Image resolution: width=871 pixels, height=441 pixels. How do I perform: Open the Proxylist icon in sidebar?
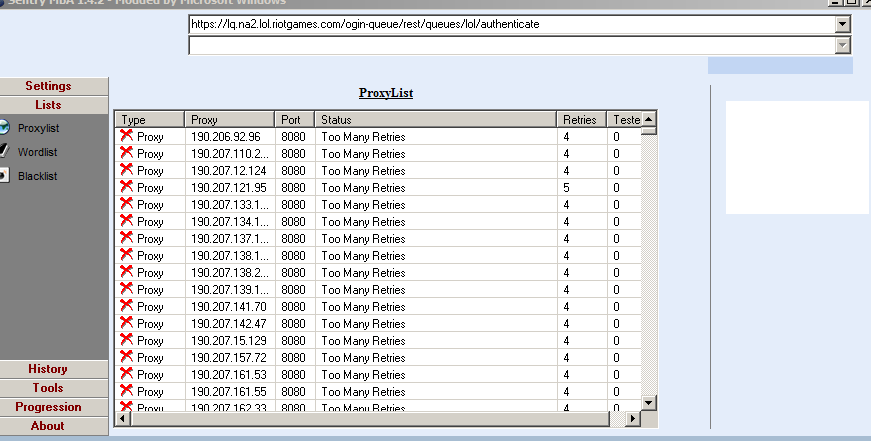[x=4, y=127]
